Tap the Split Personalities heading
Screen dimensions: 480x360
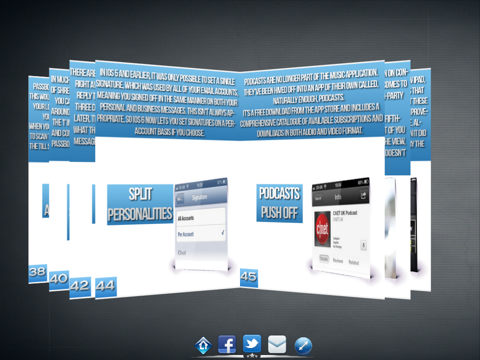point(140,205)
